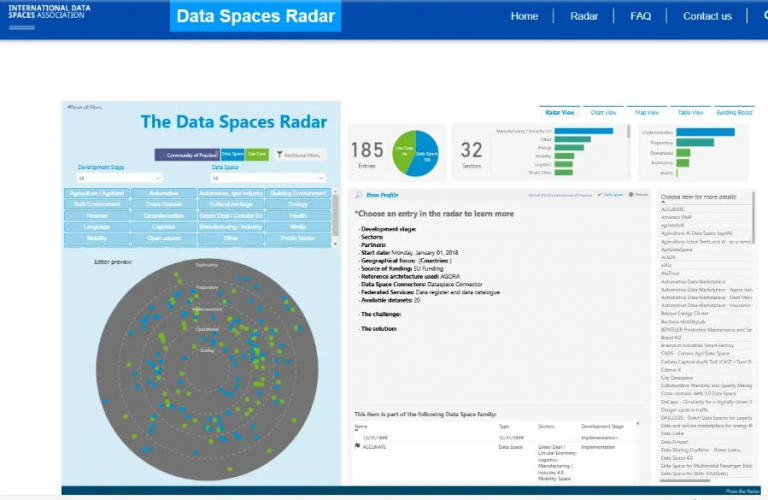Click the blue Data Space pie slice
The width and height of the screenshot is (768, 500).
(426, 154)
